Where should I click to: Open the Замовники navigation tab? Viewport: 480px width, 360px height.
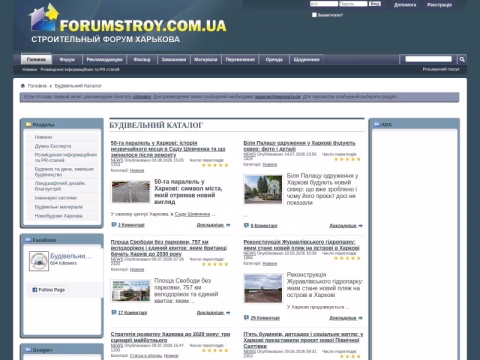174,59
